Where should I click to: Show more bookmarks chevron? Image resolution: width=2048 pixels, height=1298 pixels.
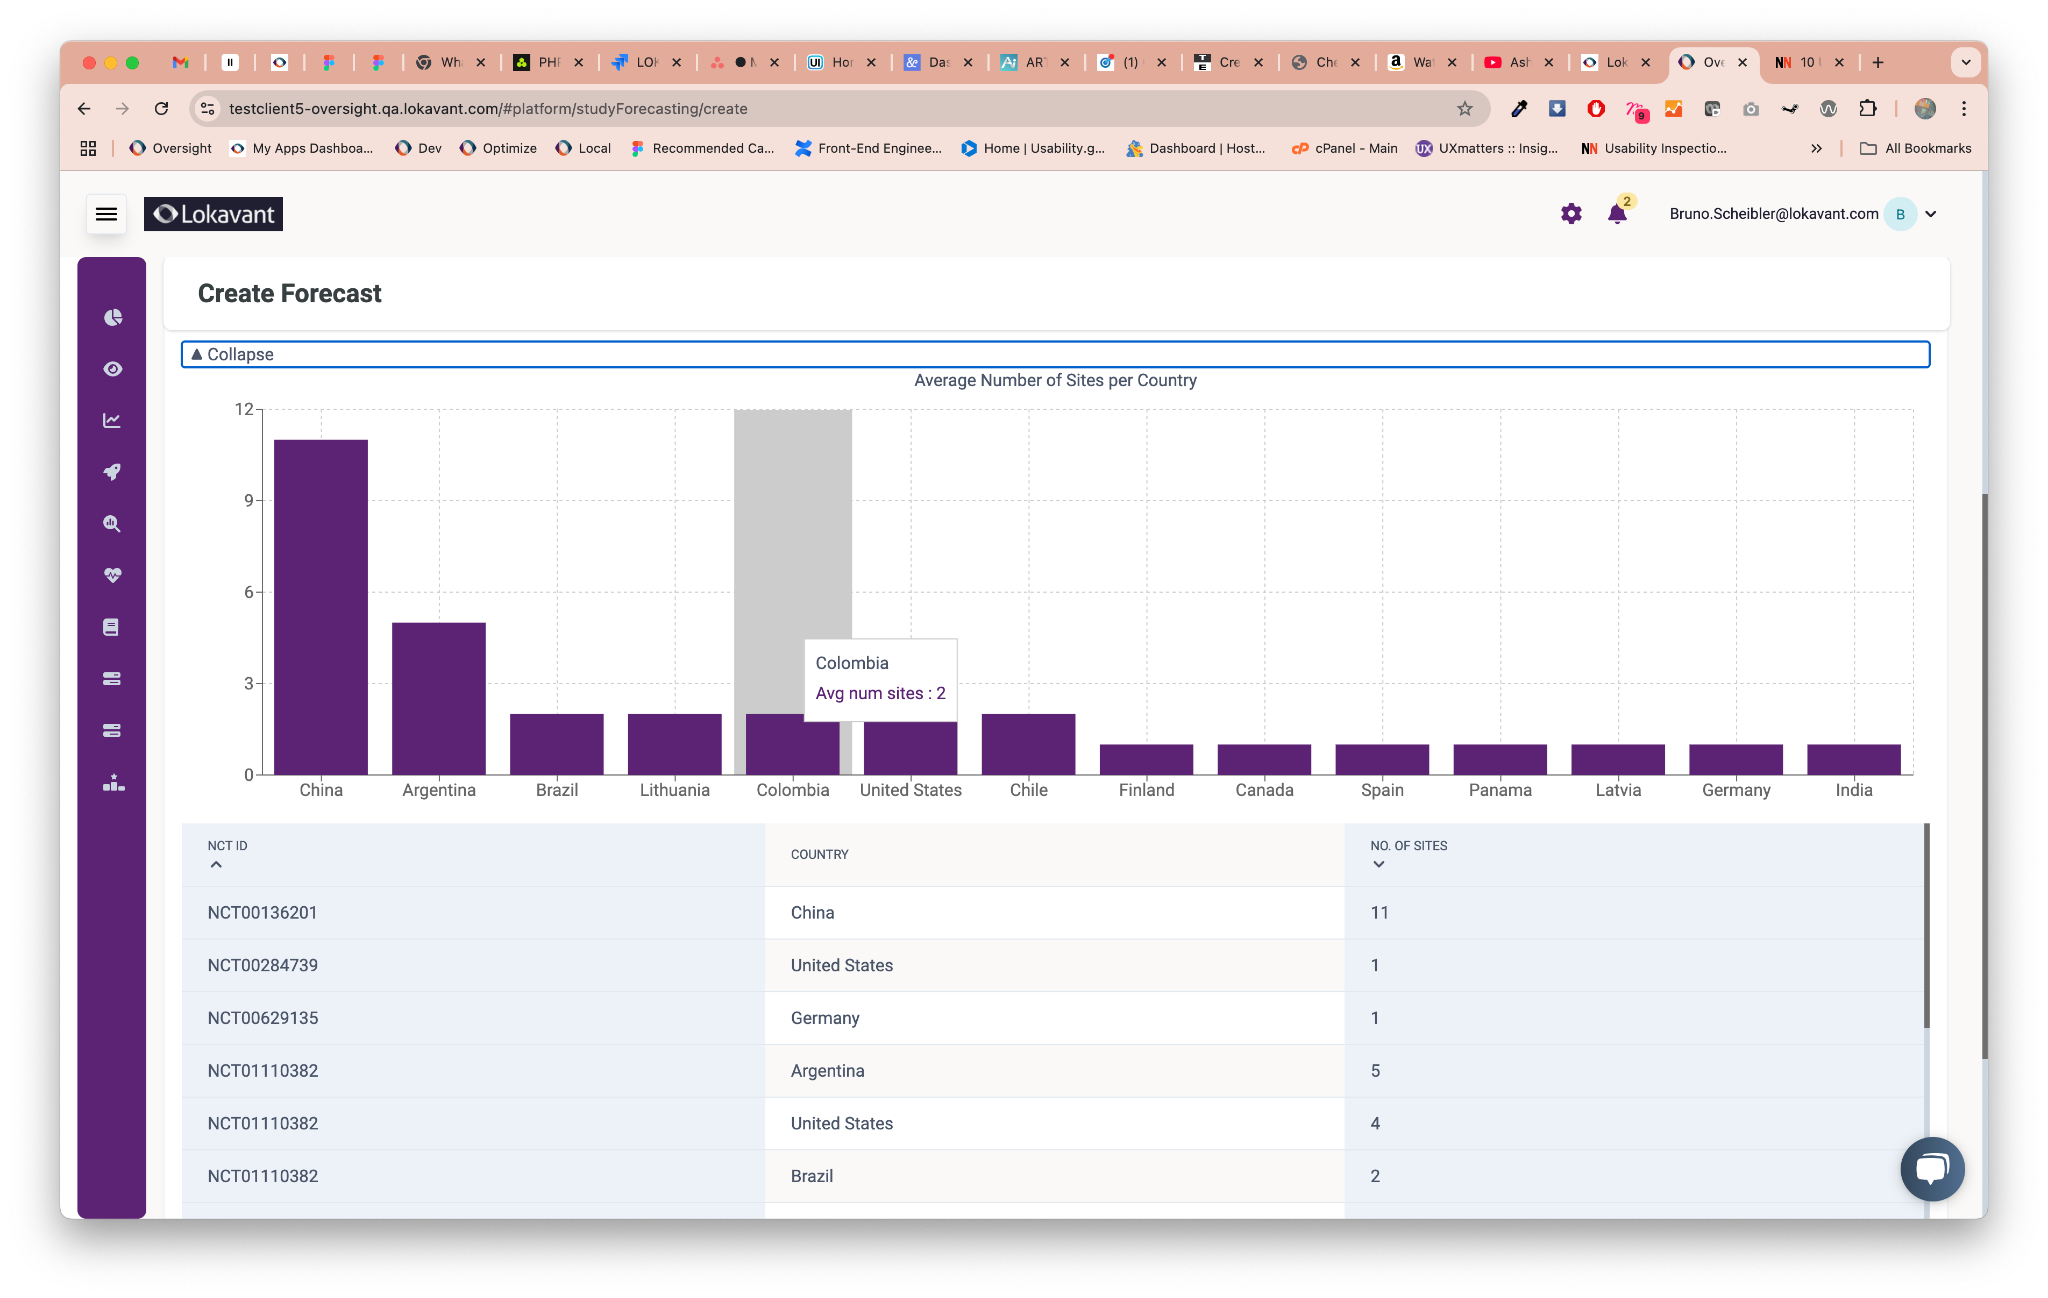[1816, 148]
